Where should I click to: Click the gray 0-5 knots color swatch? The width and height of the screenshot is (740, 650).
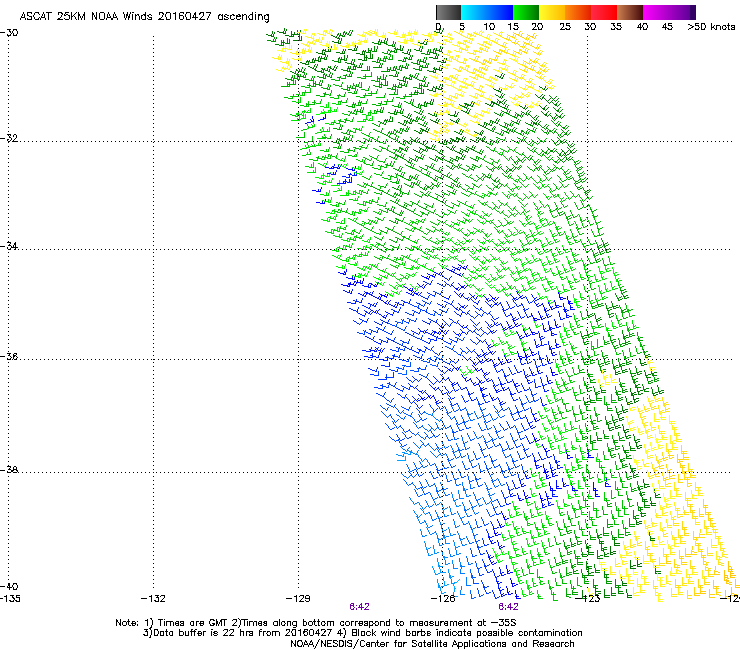(x=448, y=12)
